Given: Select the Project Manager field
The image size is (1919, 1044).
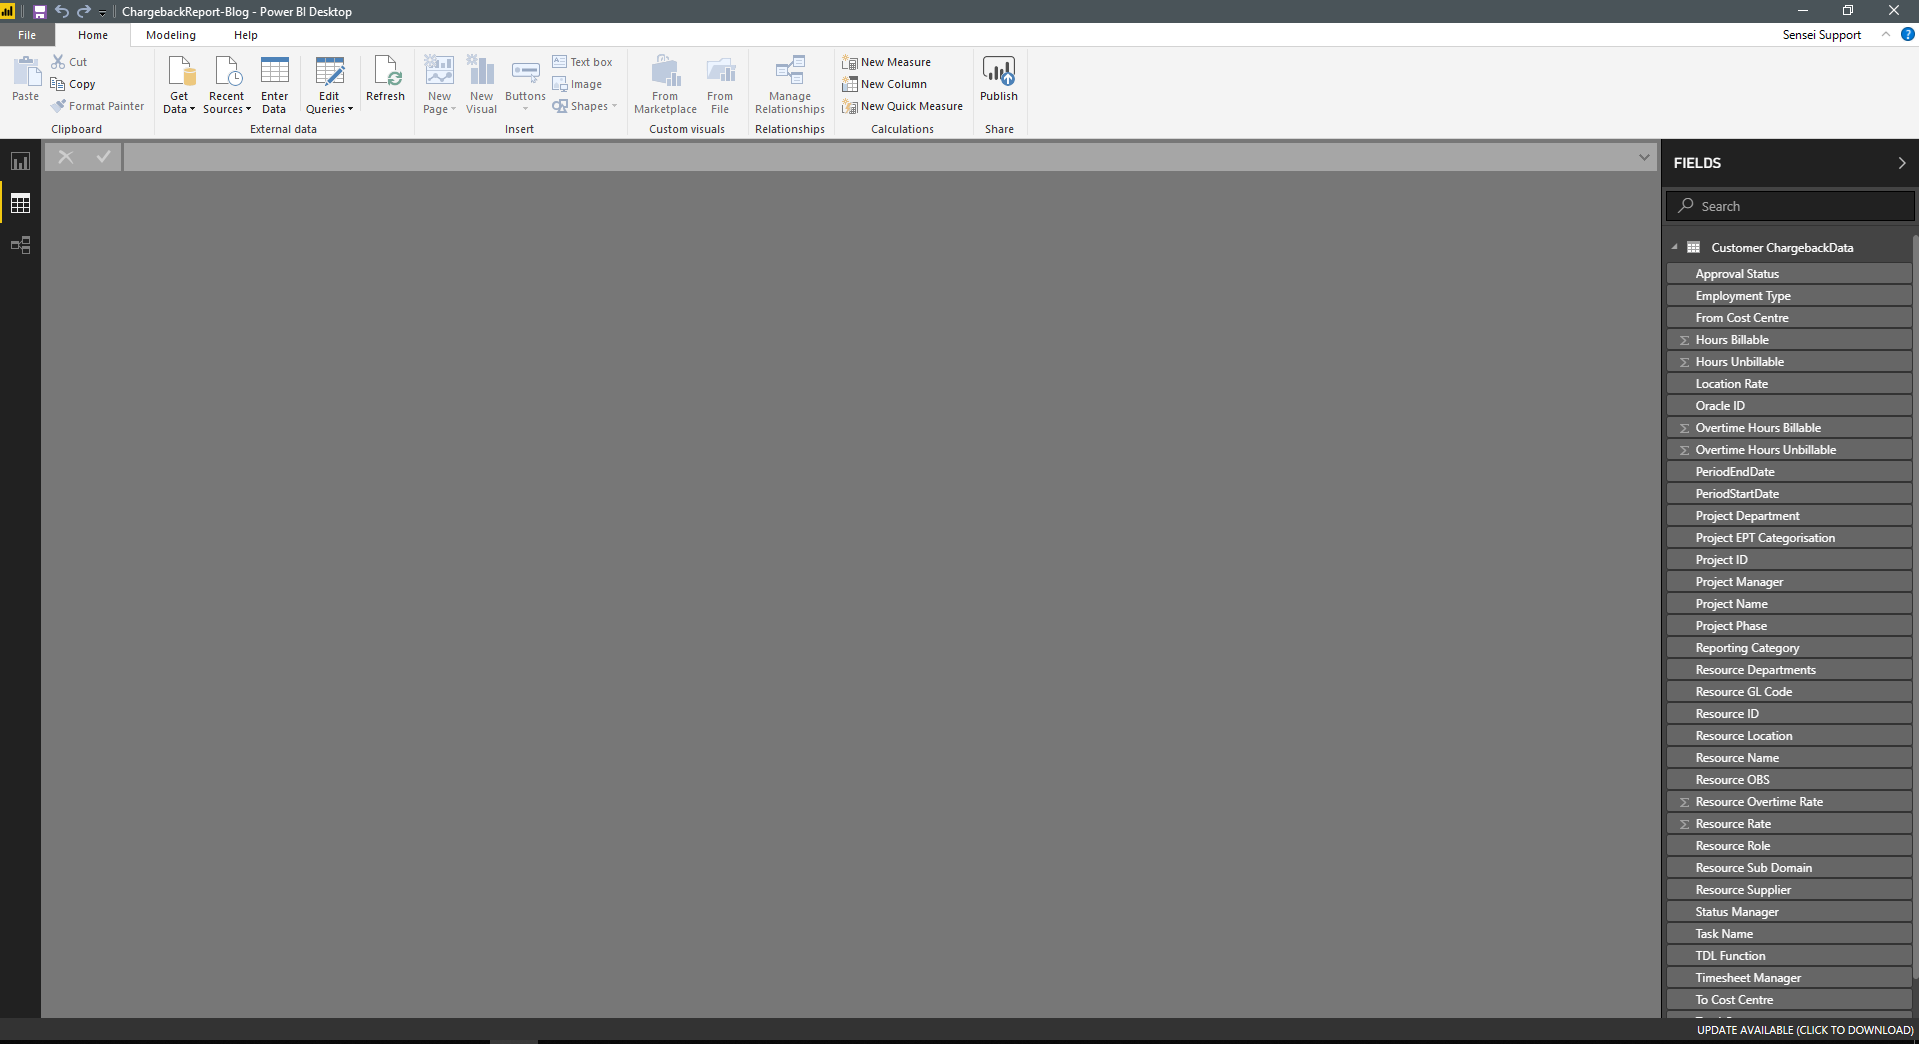Looking at the screenshot, I should click(x=1789, y=582).
